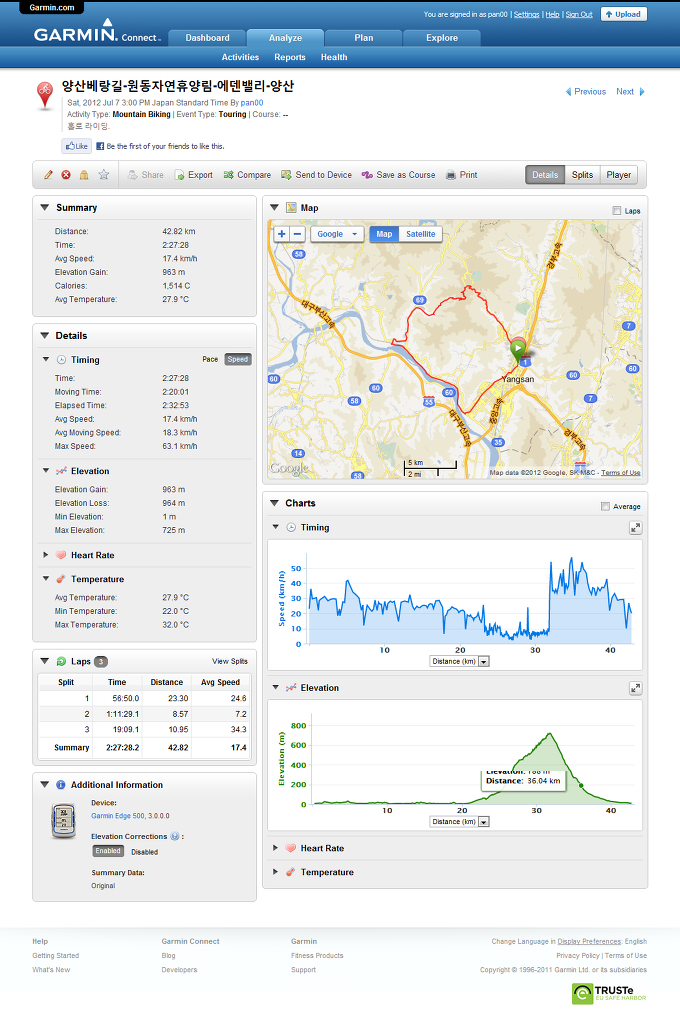Collapse the Details panel
Viewport: 680px width, 1024px height.
(x=44, y=336)
